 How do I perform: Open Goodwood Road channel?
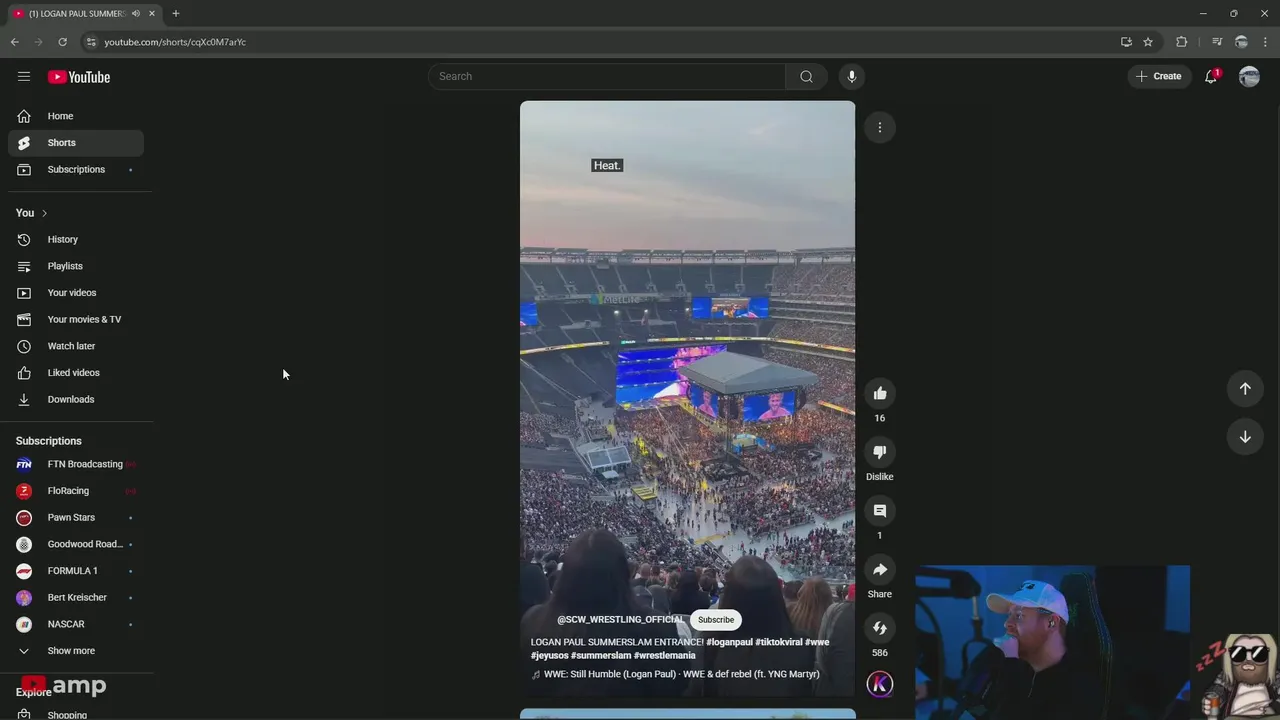76,544
